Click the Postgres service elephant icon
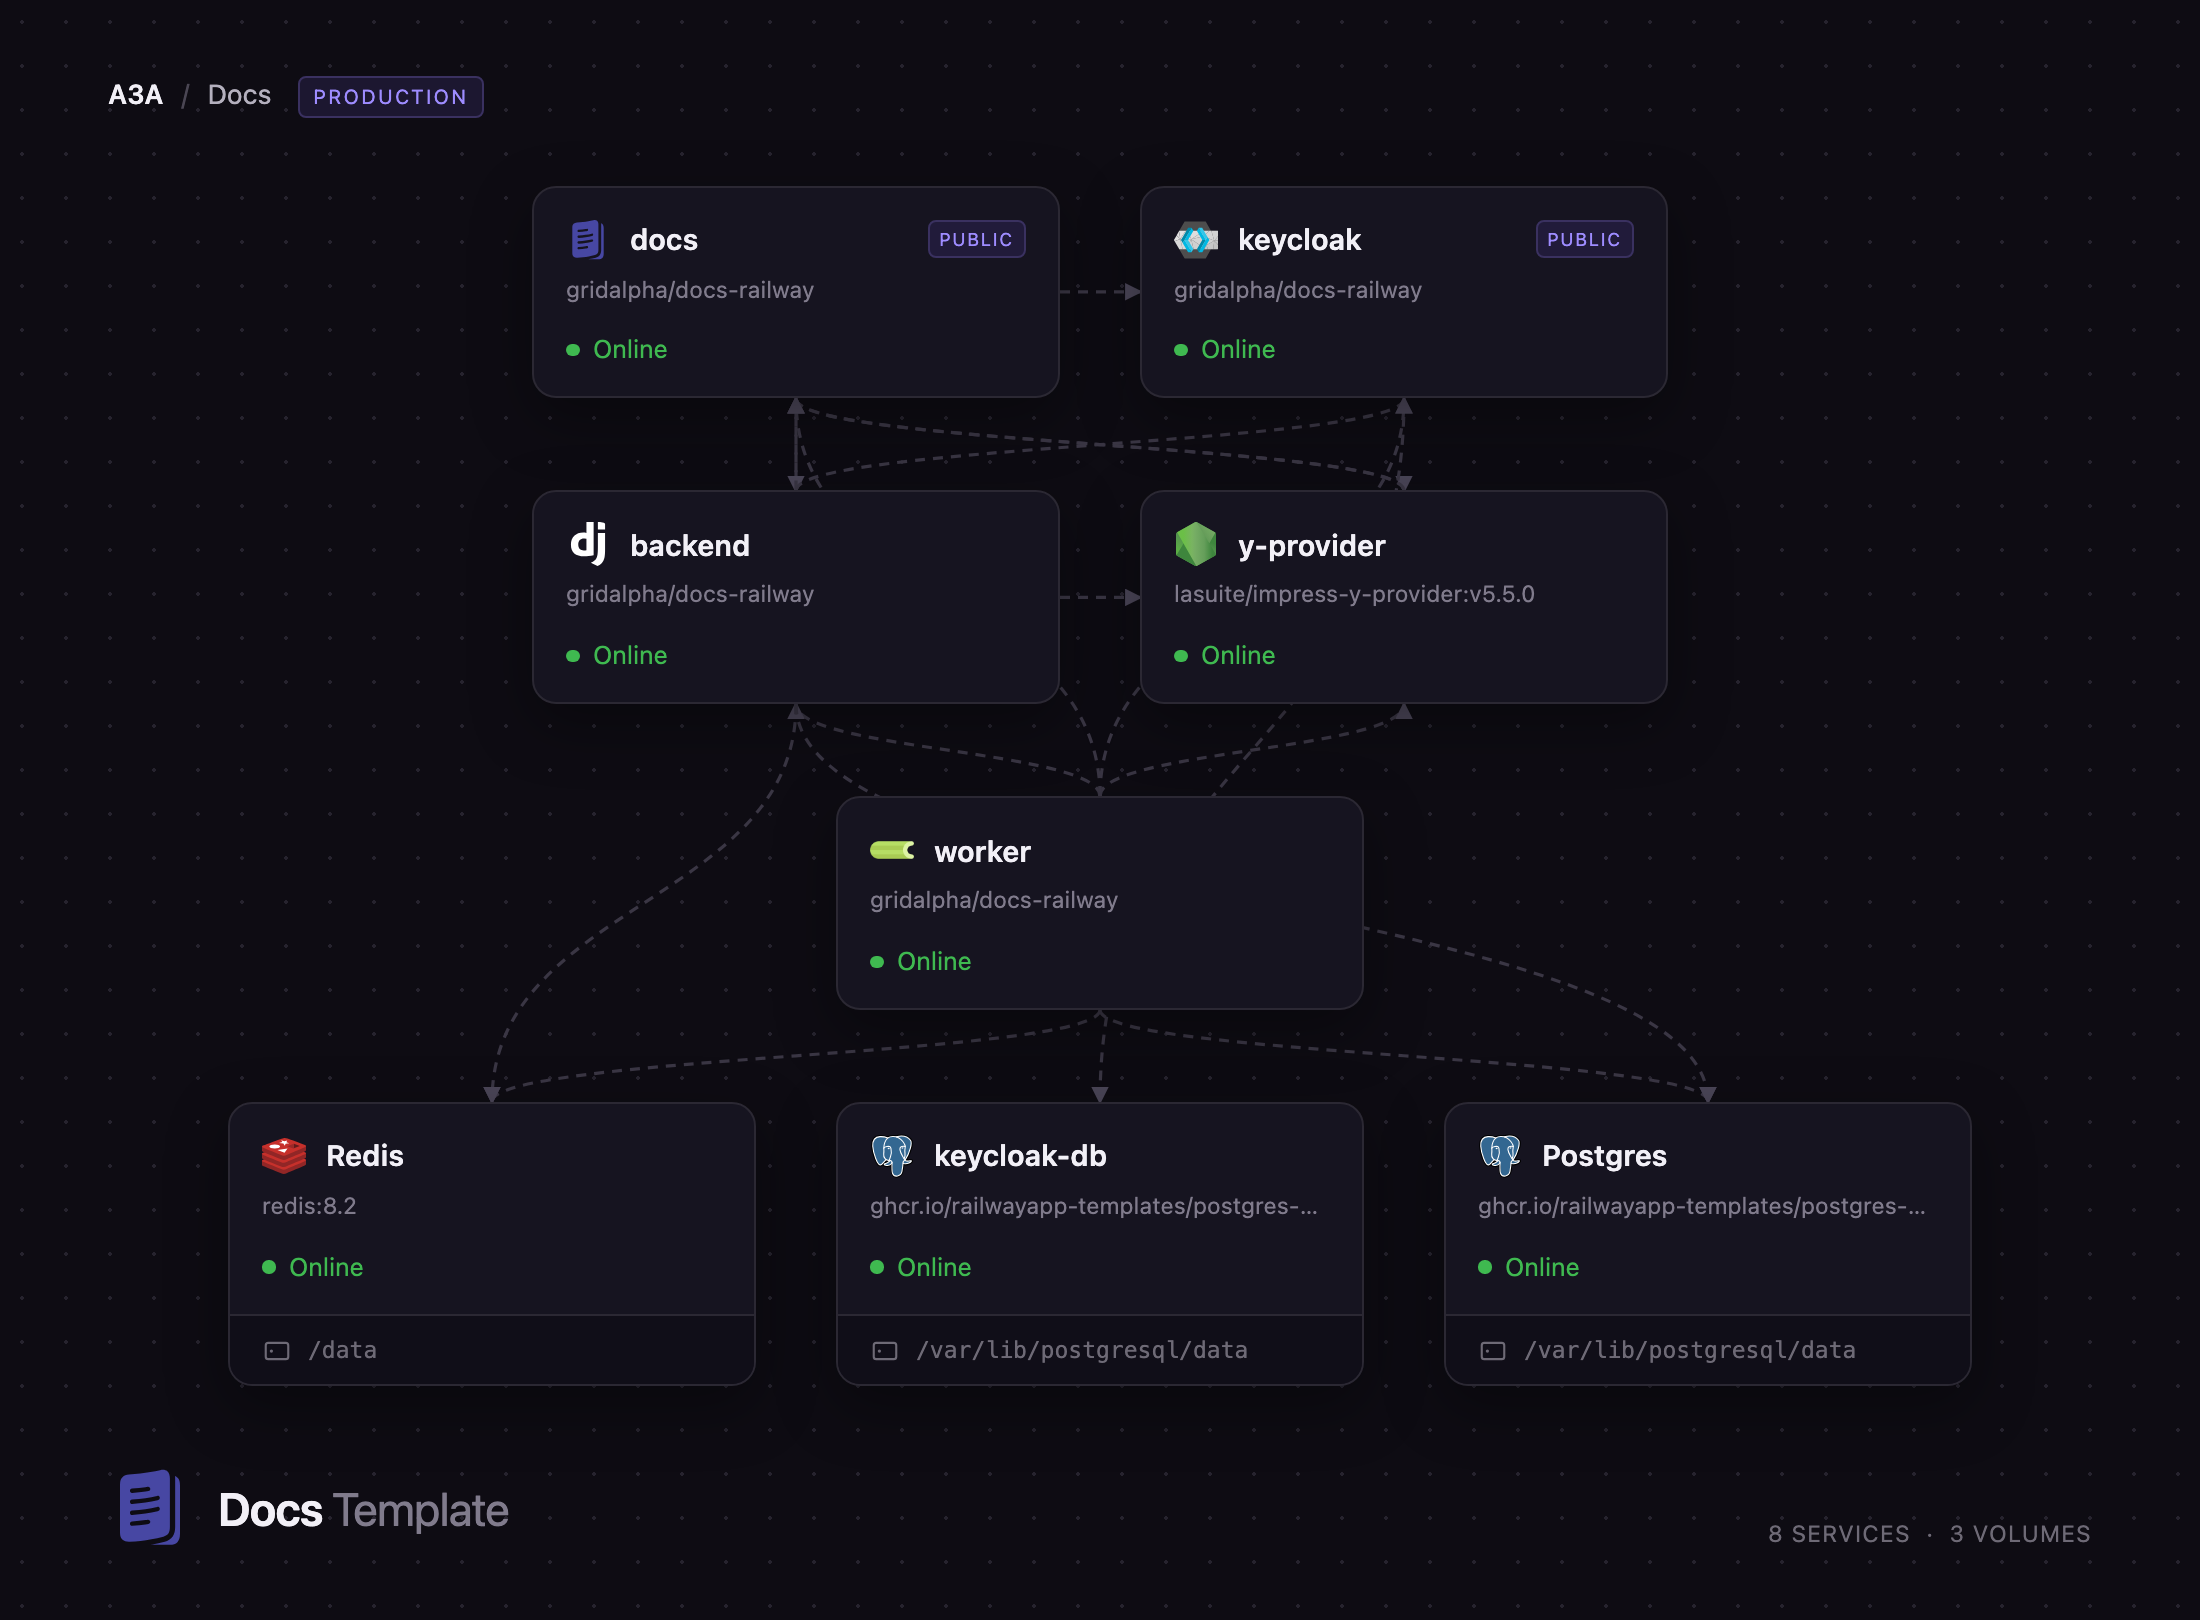 (1500, 1155)
